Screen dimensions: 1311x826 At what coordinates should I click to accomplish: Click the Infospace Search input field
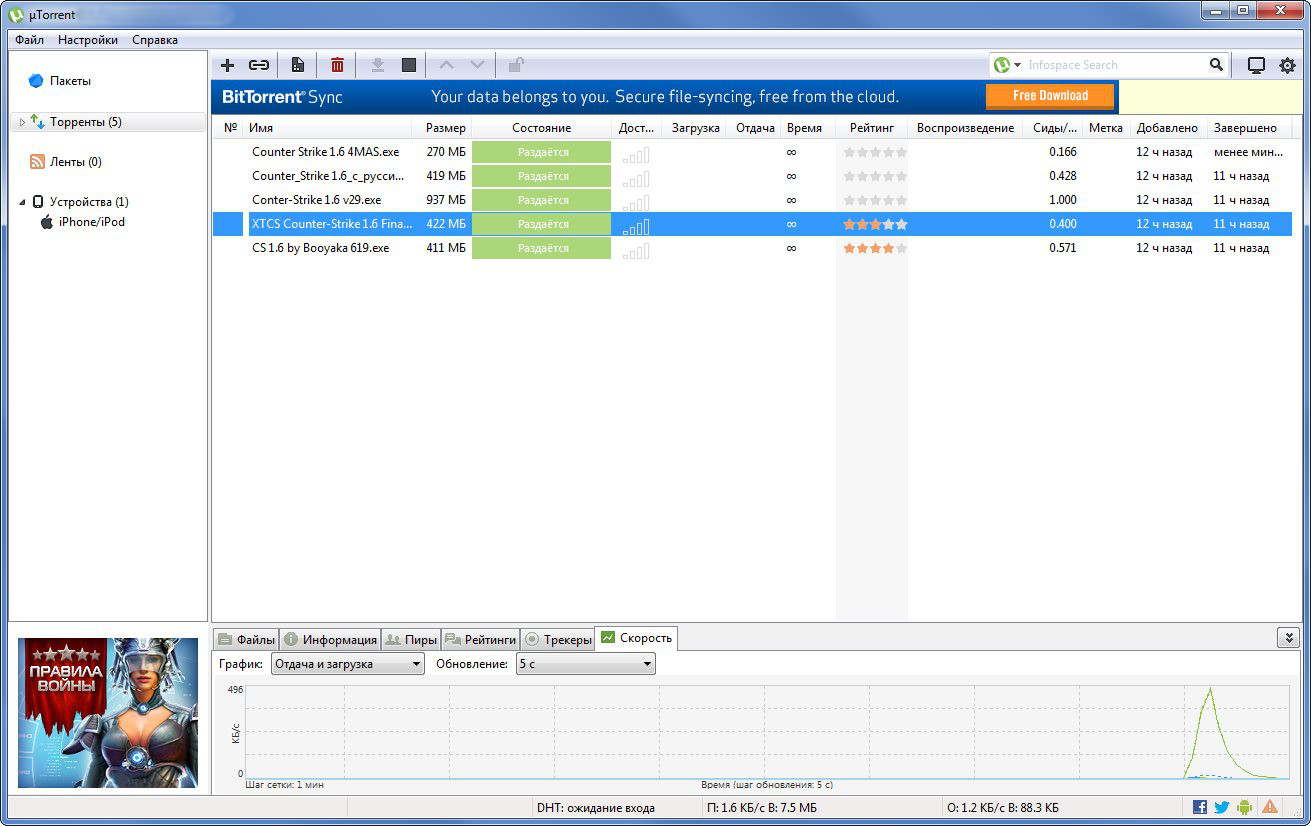[x=1114, y=65]
